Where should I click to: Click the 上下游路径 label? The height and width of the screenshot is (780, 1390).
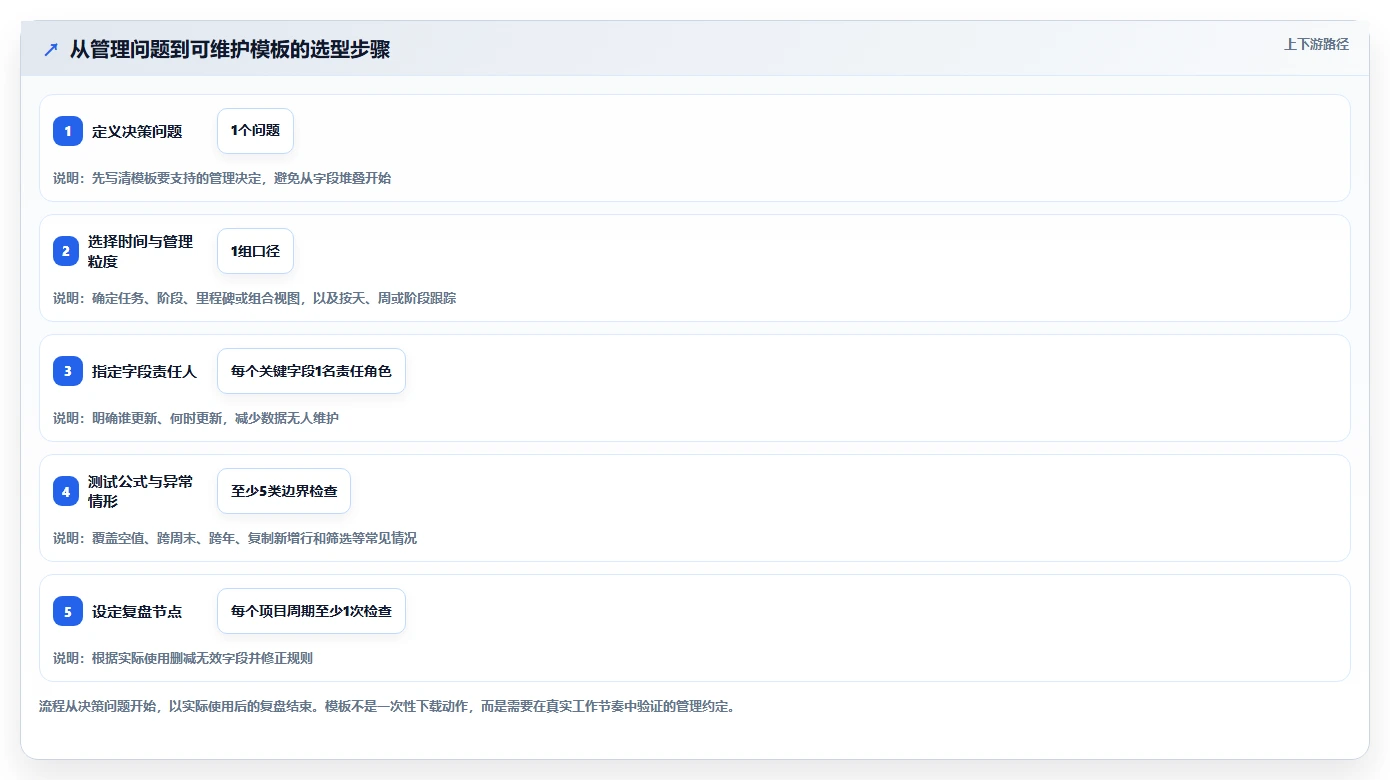coord(1316,44)
